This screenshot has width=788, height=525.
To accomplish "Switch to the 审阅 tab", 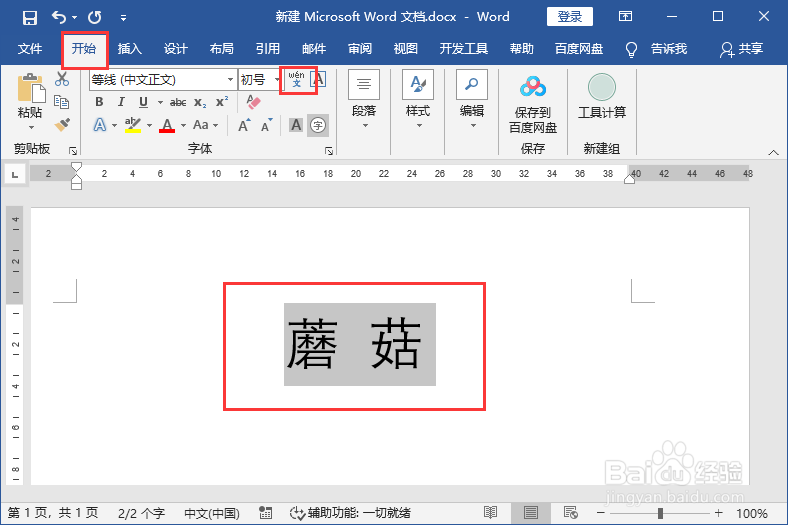I will click(360, 49).
